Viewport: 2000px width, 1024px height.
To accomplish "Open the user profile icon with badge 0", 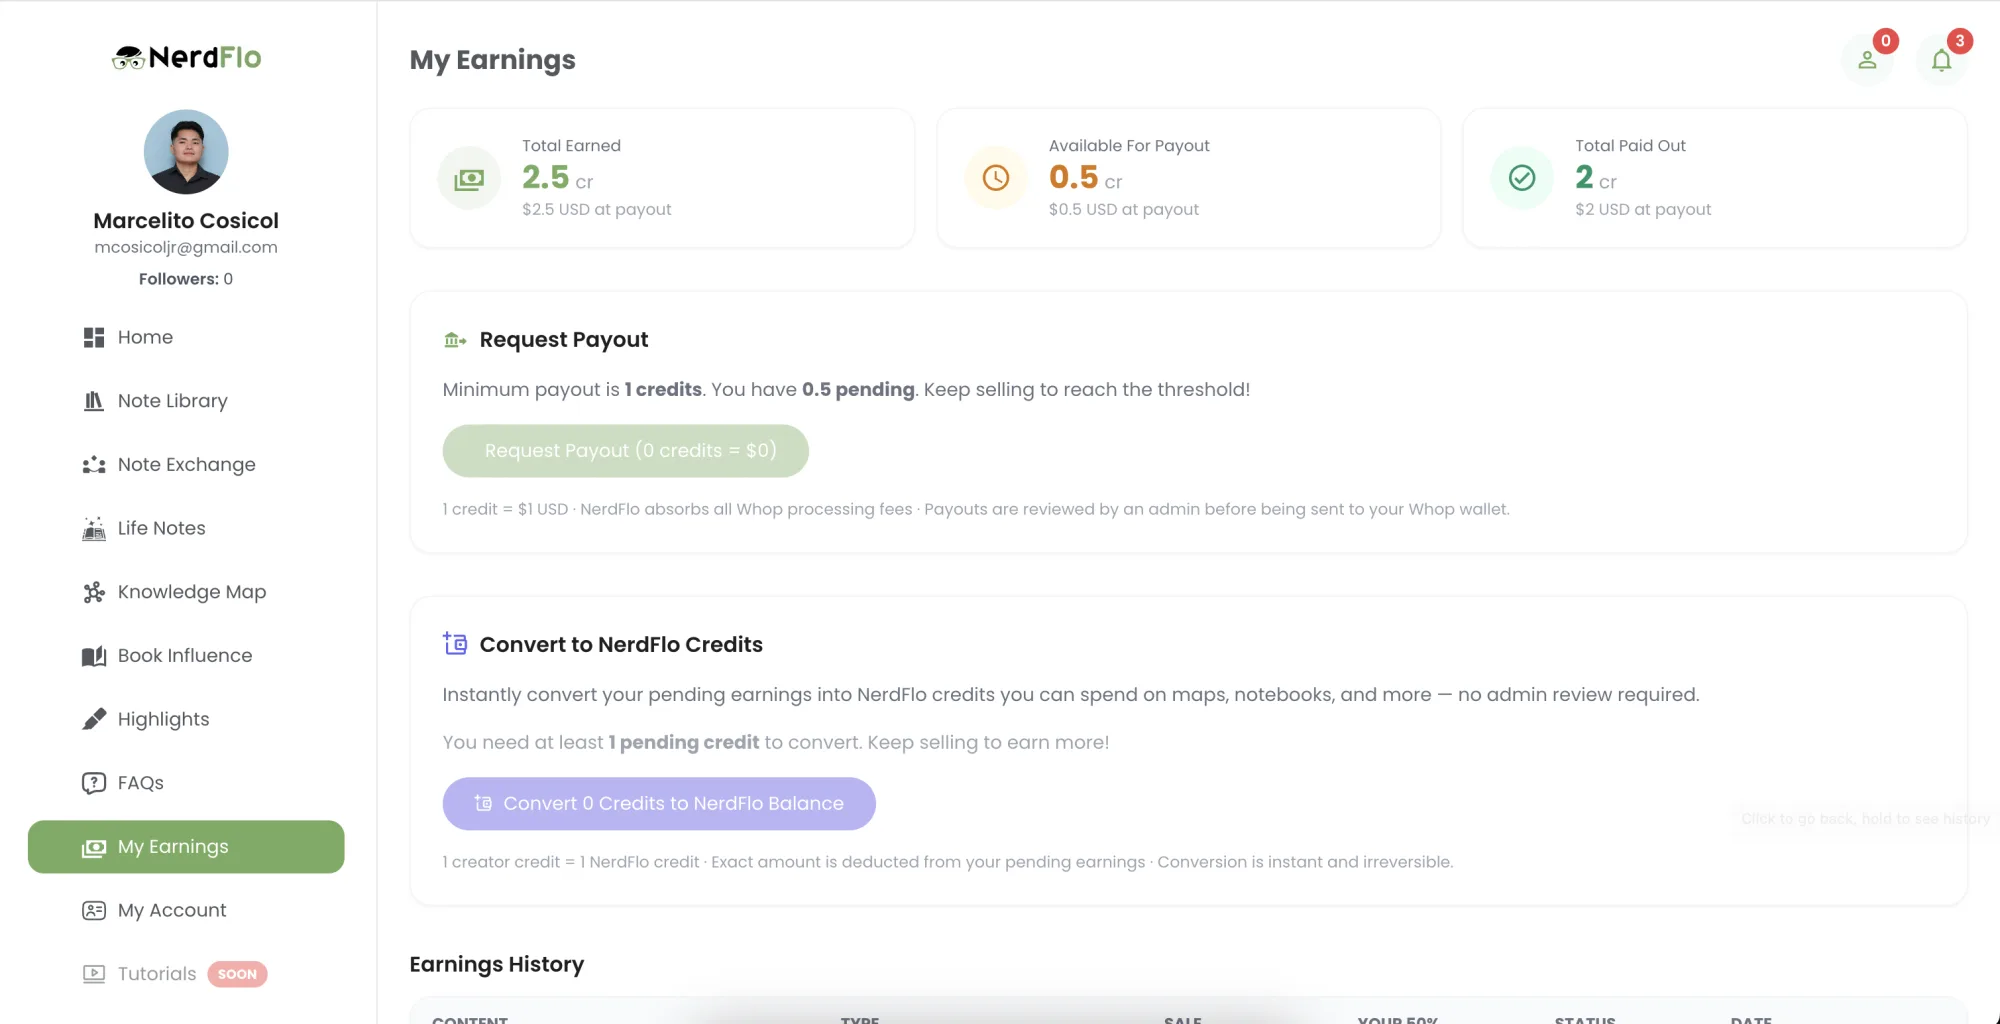I will coord(1867,60).
